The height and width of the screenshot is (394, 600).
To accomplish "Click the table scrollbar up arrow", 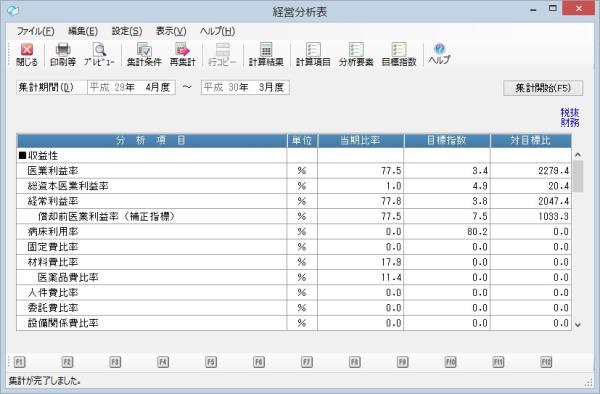I will [x=578, y=155].
